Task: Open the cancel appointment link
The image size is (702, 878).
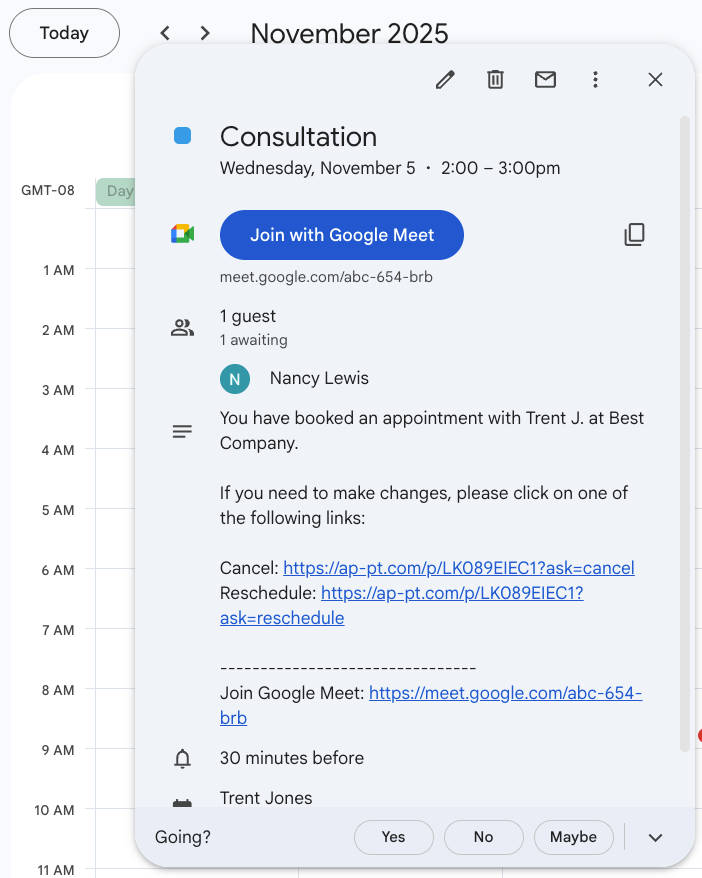Action: (459, 567)
